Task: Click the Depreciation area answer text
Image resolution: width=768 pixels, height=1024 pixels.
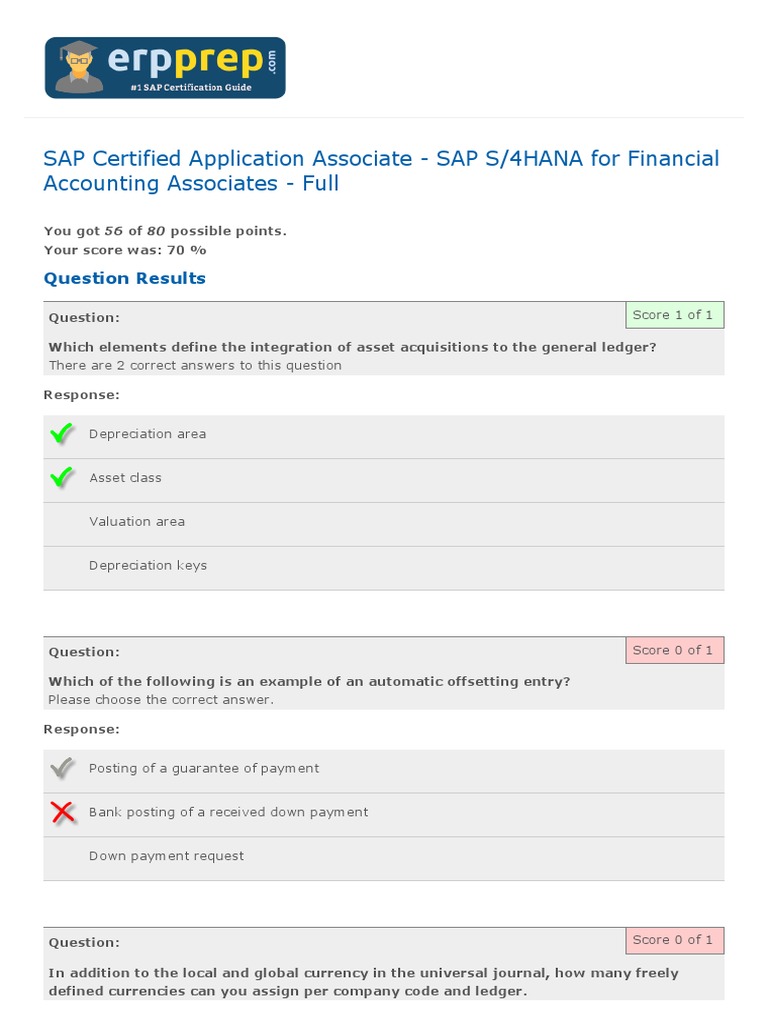Action: (147, 434)
